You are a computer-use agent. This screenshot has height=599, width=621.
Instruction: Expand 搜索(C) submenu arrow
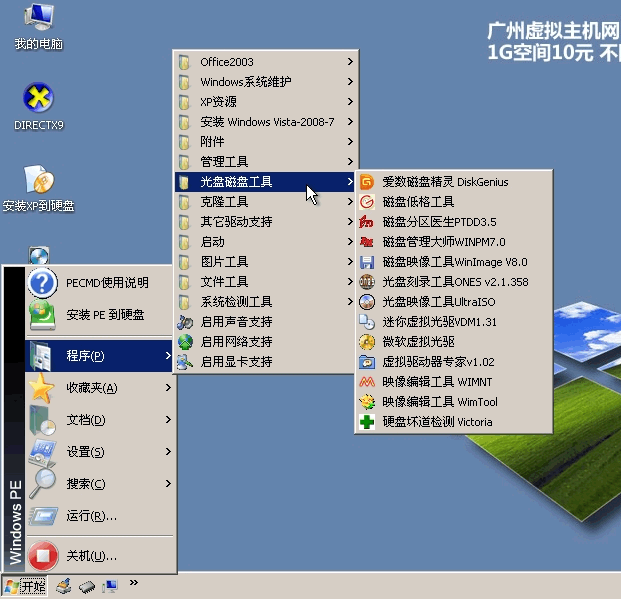click(168, 483)
